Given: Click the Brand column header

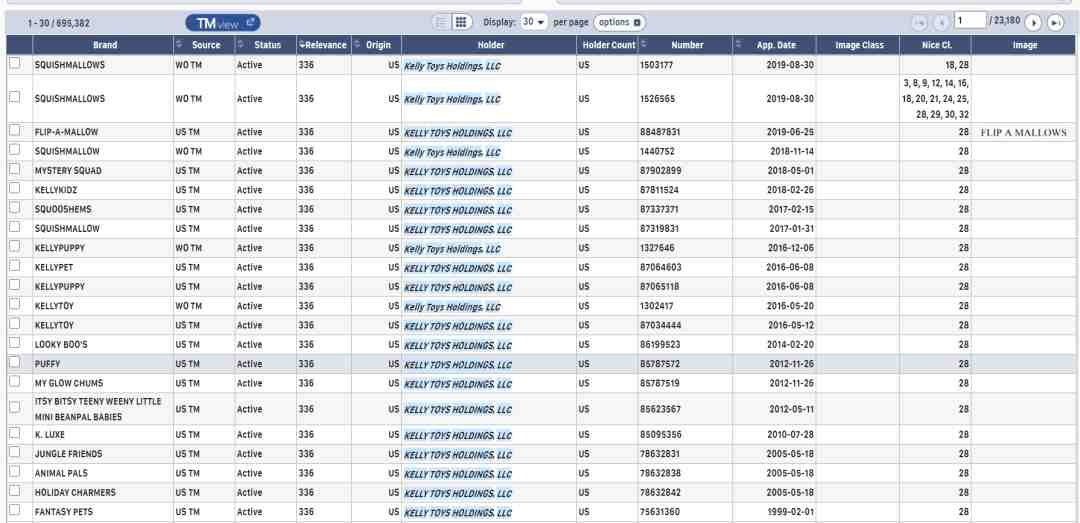Looking at the screenshot, I should coord(105,45).
